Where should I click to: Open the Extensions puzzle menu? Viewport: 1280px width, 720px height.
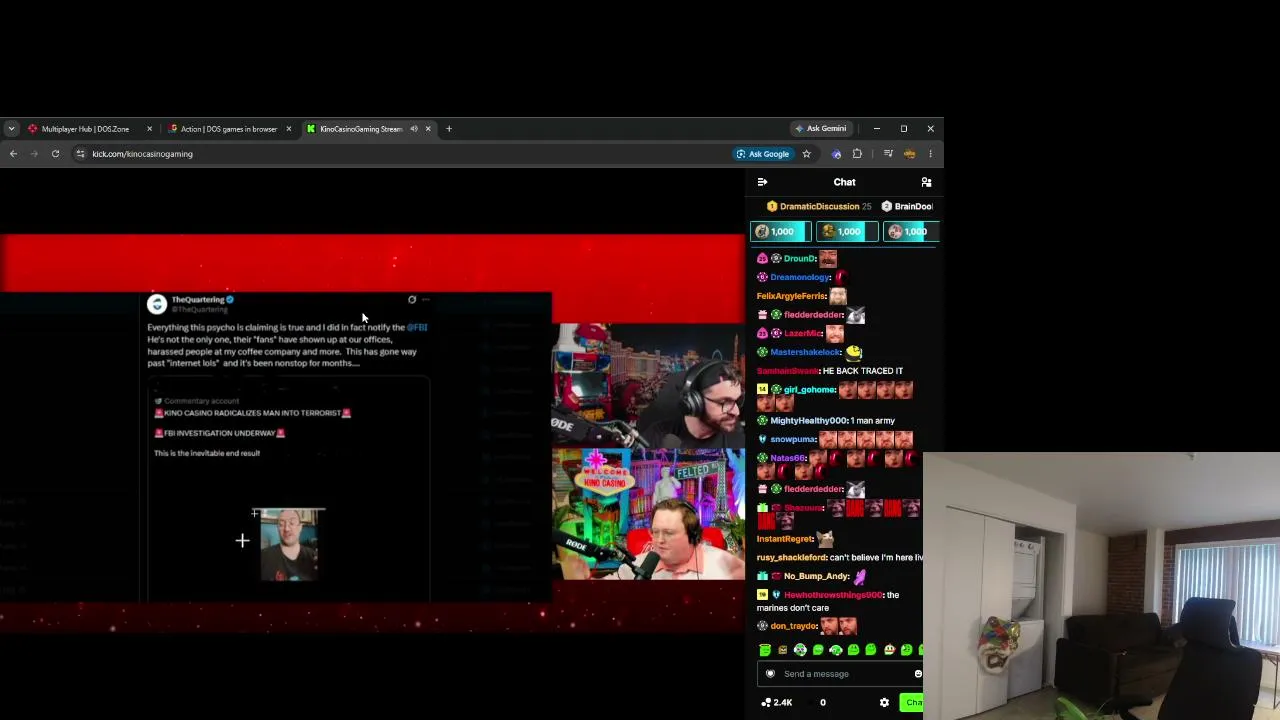tap(857, 154)
